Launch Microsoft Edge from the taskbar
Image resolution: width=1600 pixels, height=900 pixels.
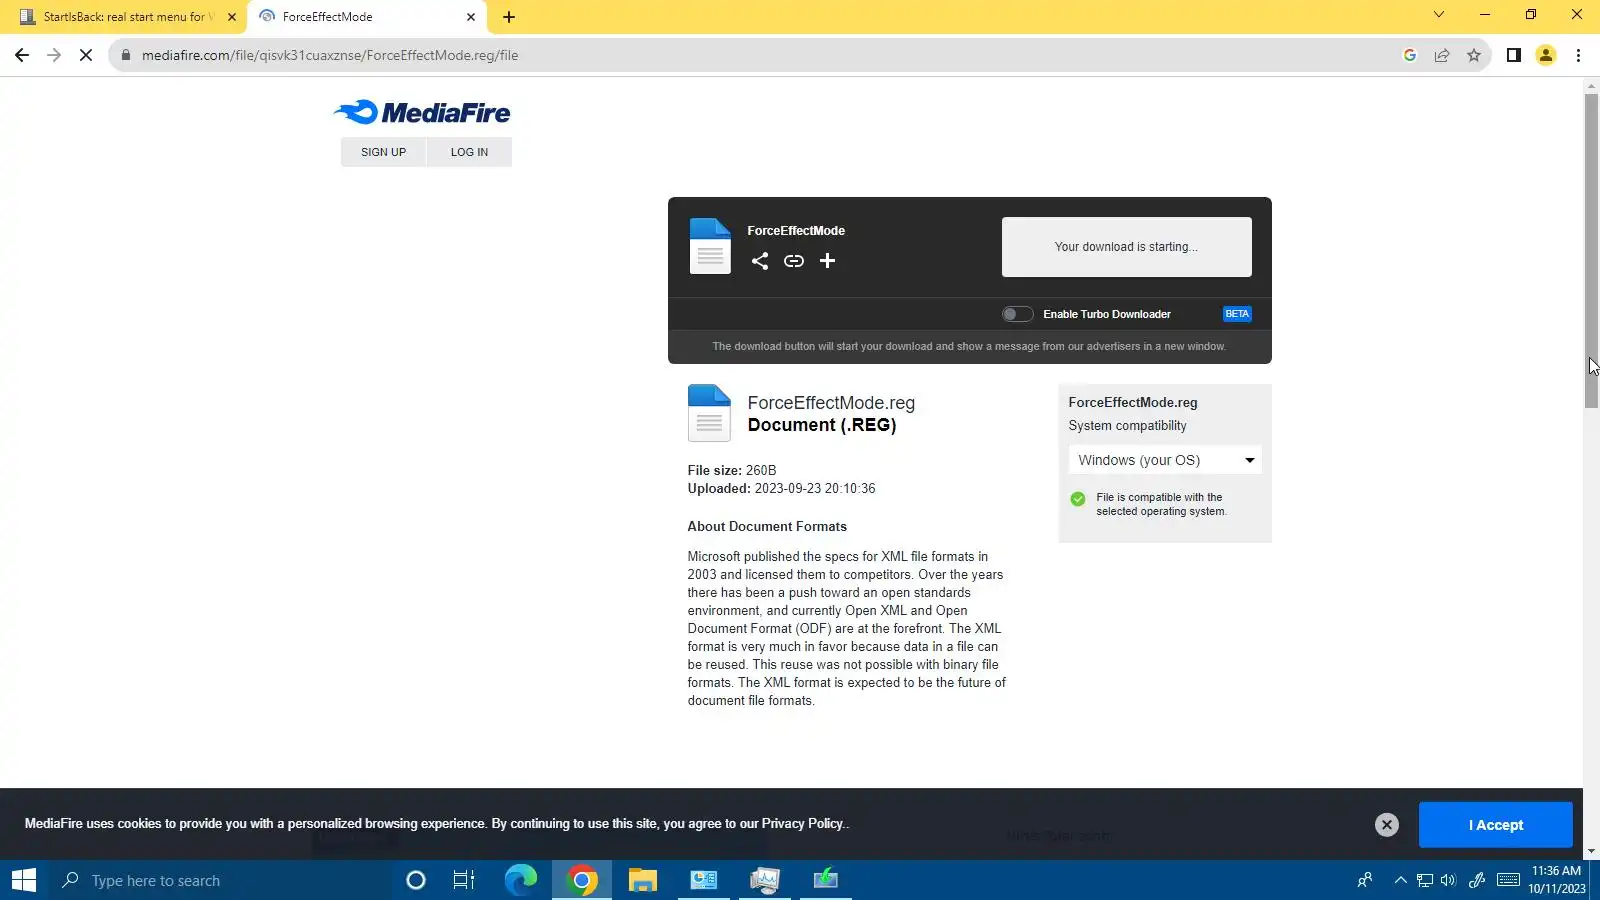point(521,880)
